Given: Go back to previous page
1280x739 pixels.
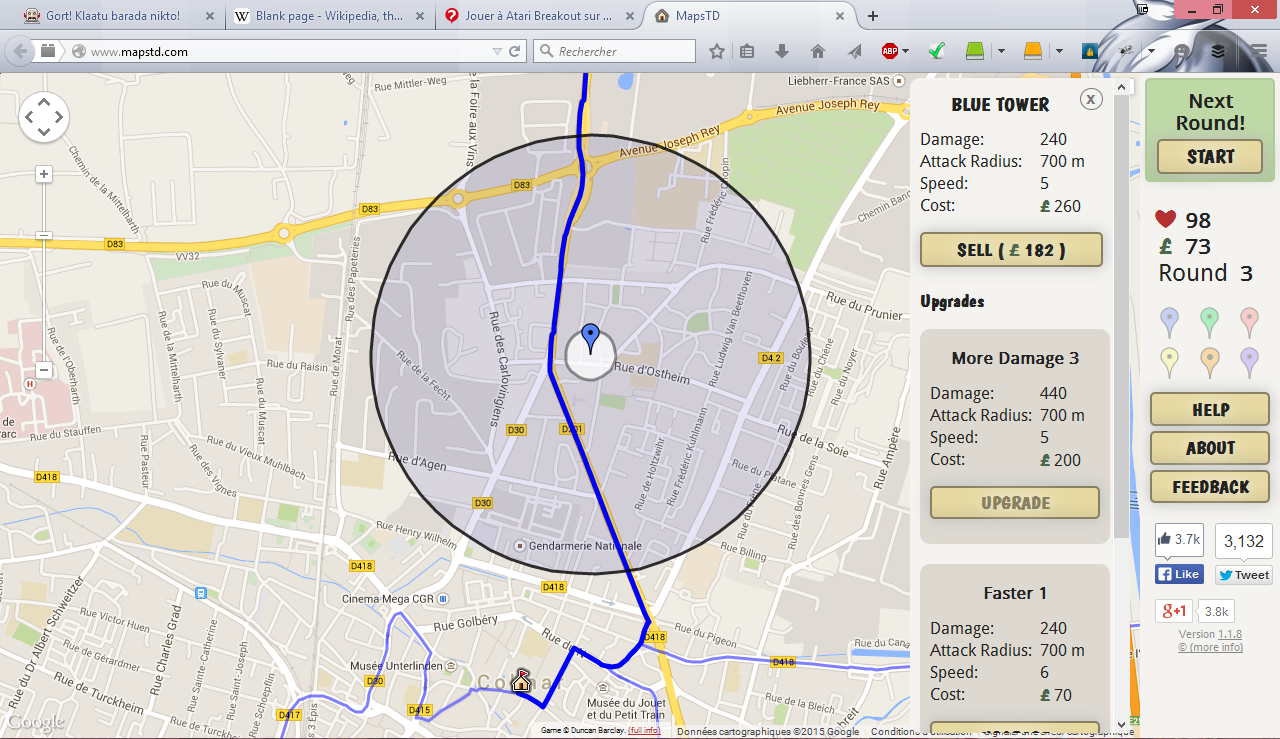Looking at the screenshot, I should click(x=19, y=51).
